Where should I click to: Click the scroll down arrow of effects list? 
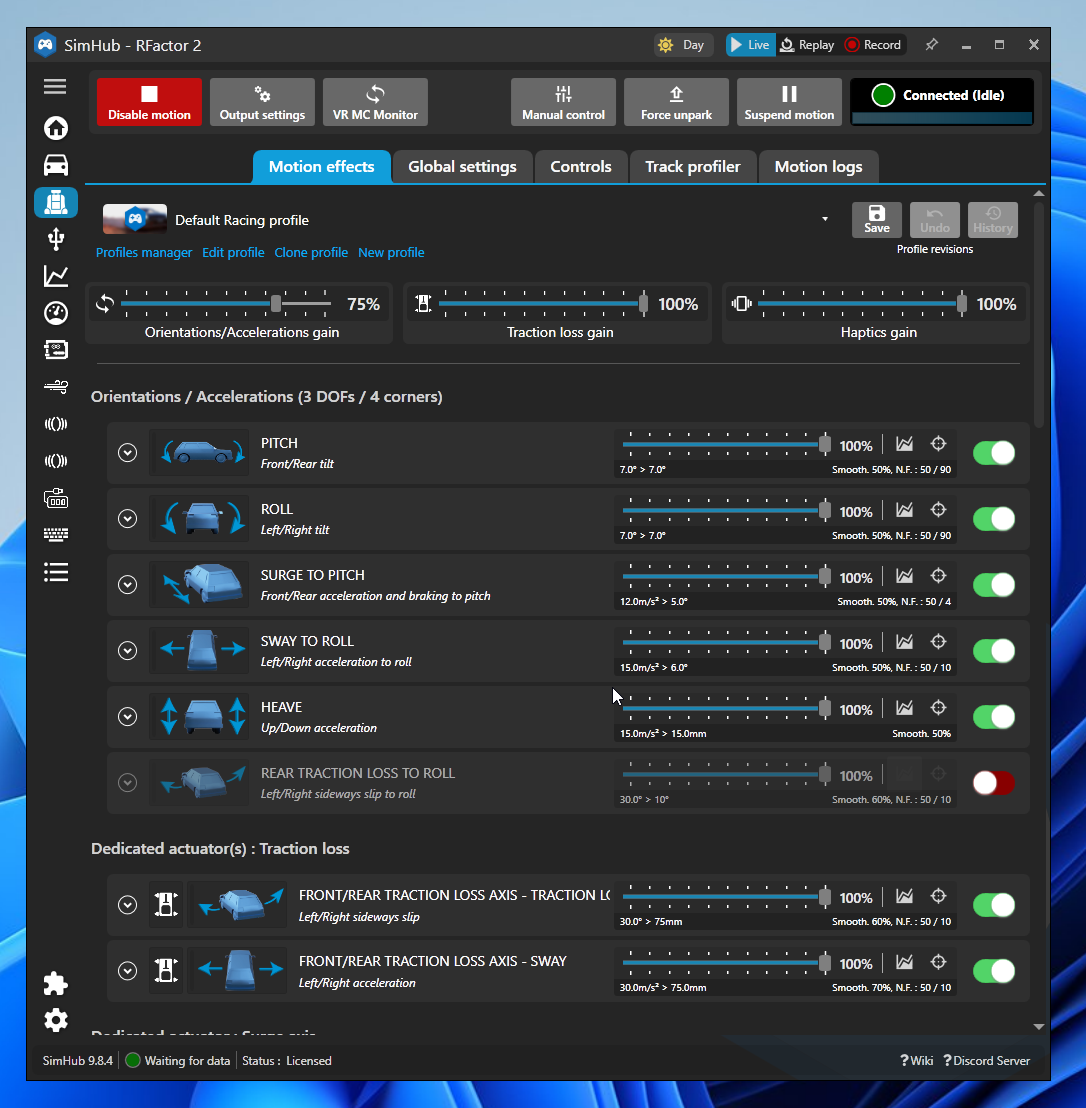(1039, 1027)
